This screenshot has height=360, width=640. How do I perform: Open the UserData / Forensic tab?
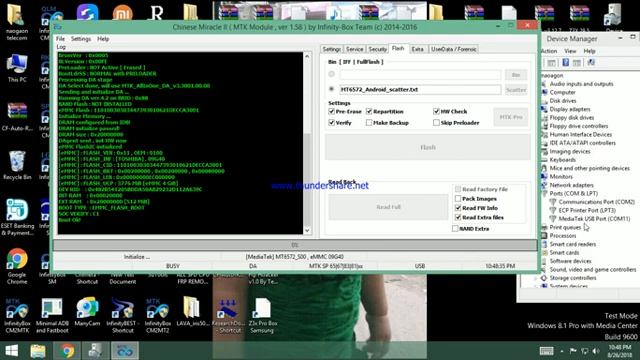click(x=453, y=49)
